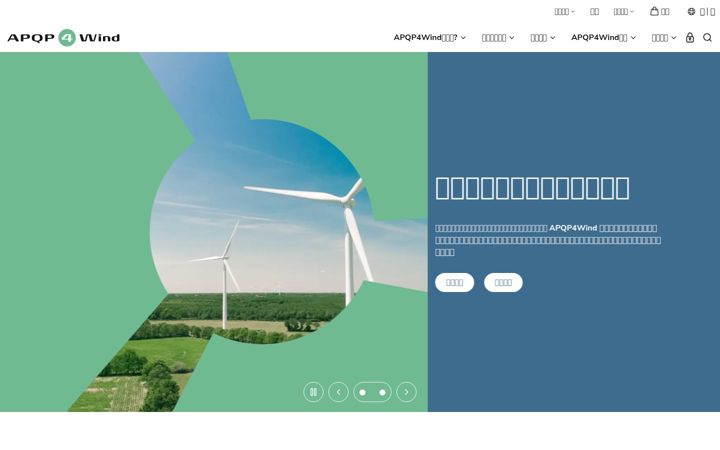Click first white hero pill button
This screenshot has height=450, width=720.
click(x=455, y=282)
